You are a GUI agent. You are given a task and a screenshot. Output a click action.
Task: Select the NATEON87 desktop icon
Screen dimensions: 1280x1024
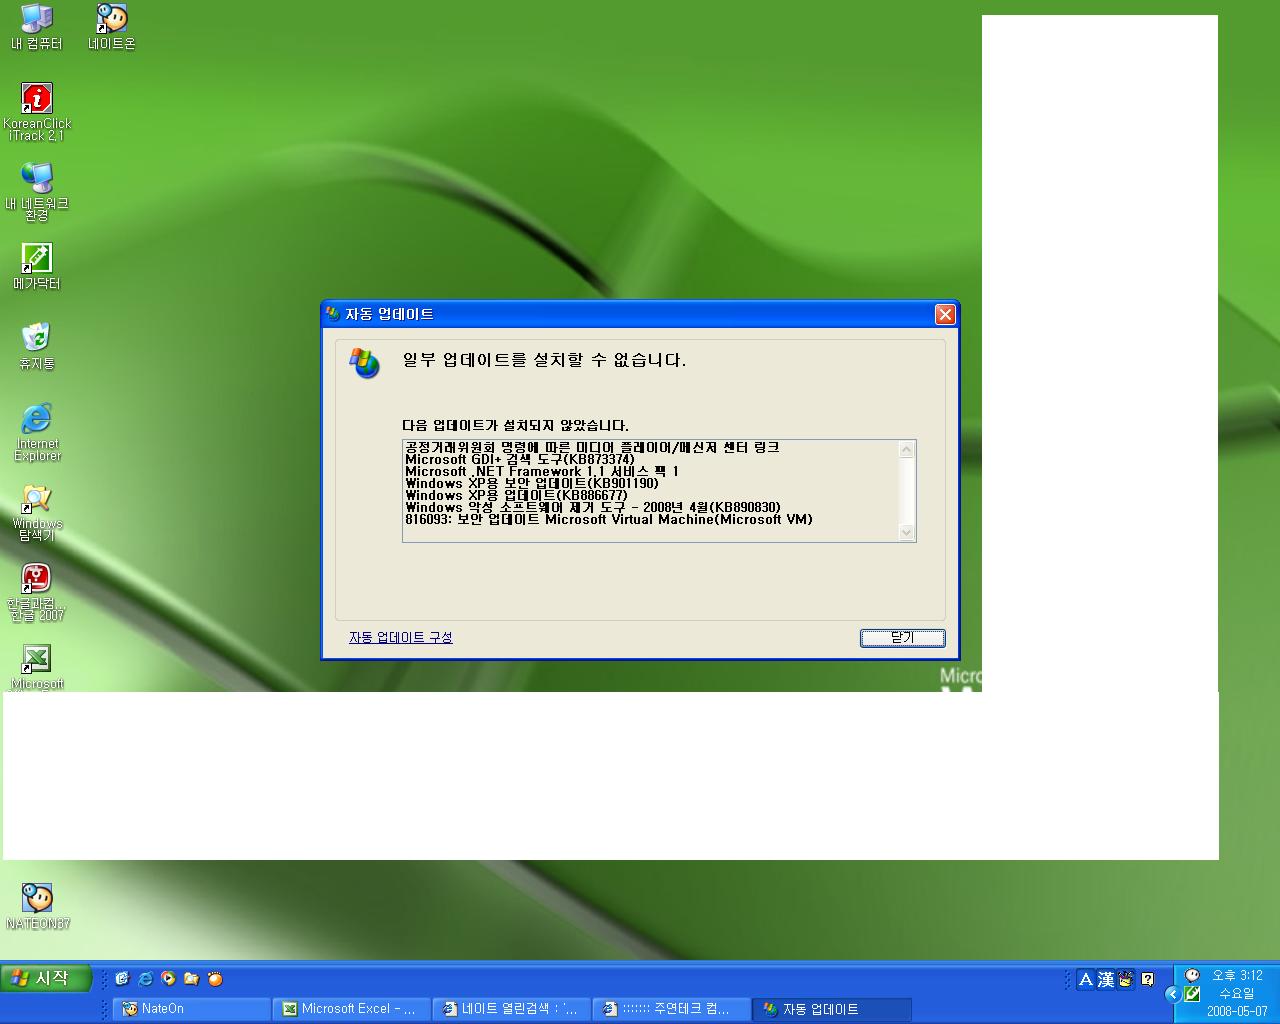click(37, 907)
